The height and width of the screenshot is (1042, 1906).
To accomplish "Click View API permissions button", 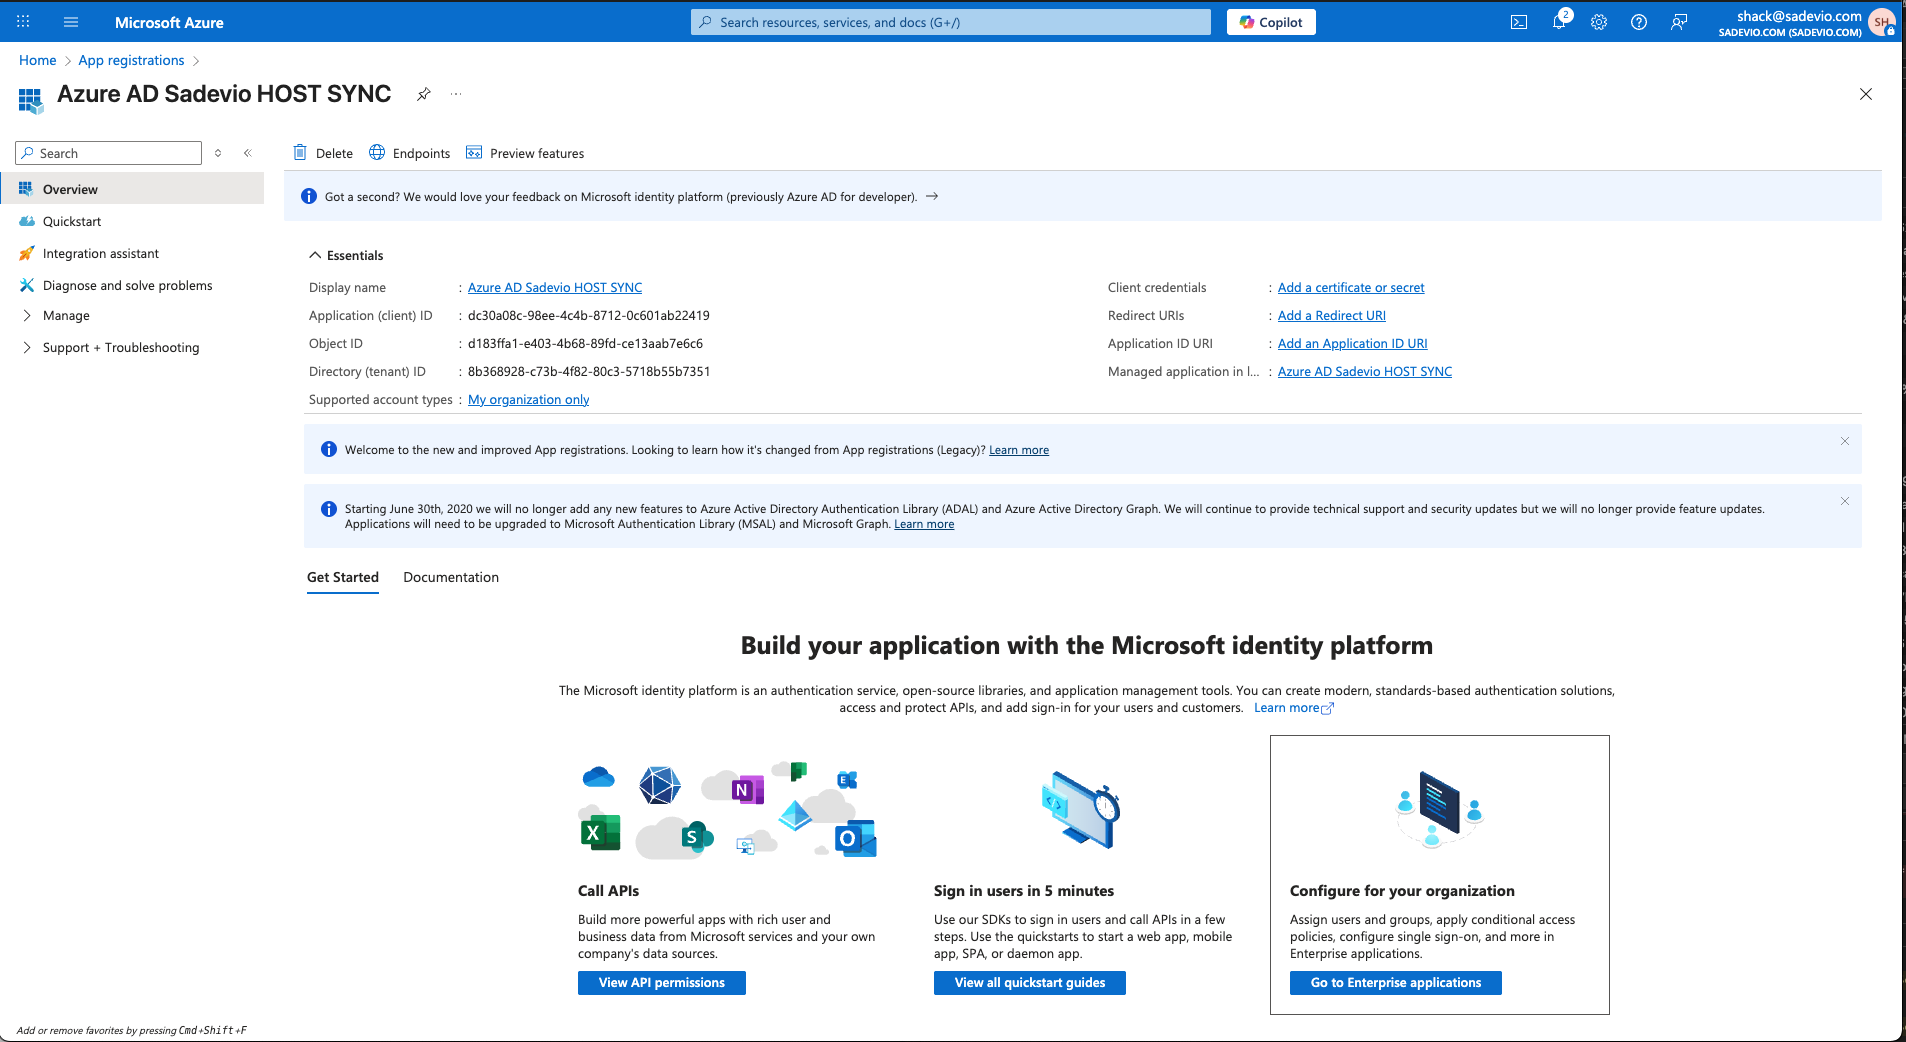I will 661,983.
